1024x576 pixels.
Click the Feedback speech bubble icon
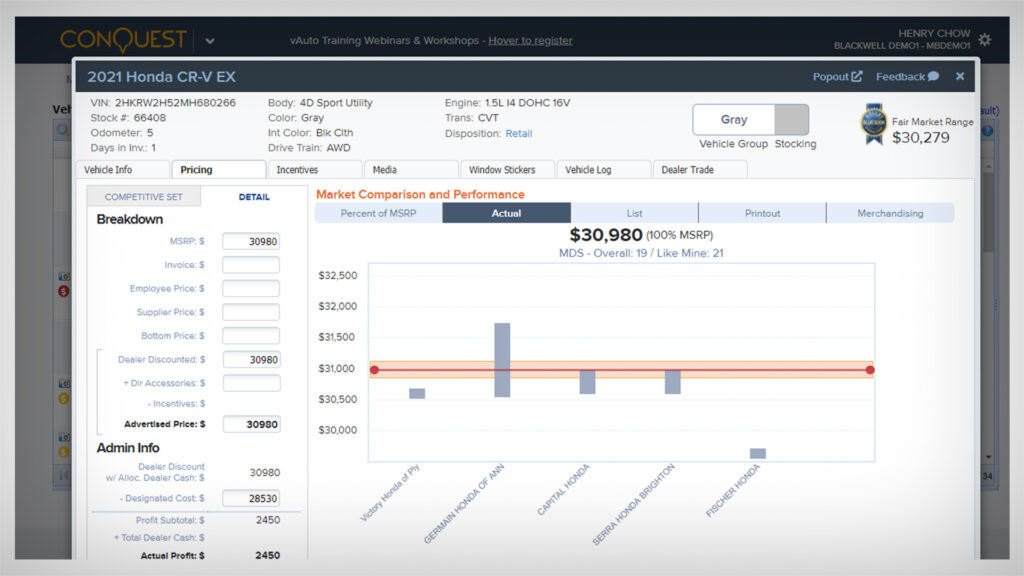coord(933,76)
